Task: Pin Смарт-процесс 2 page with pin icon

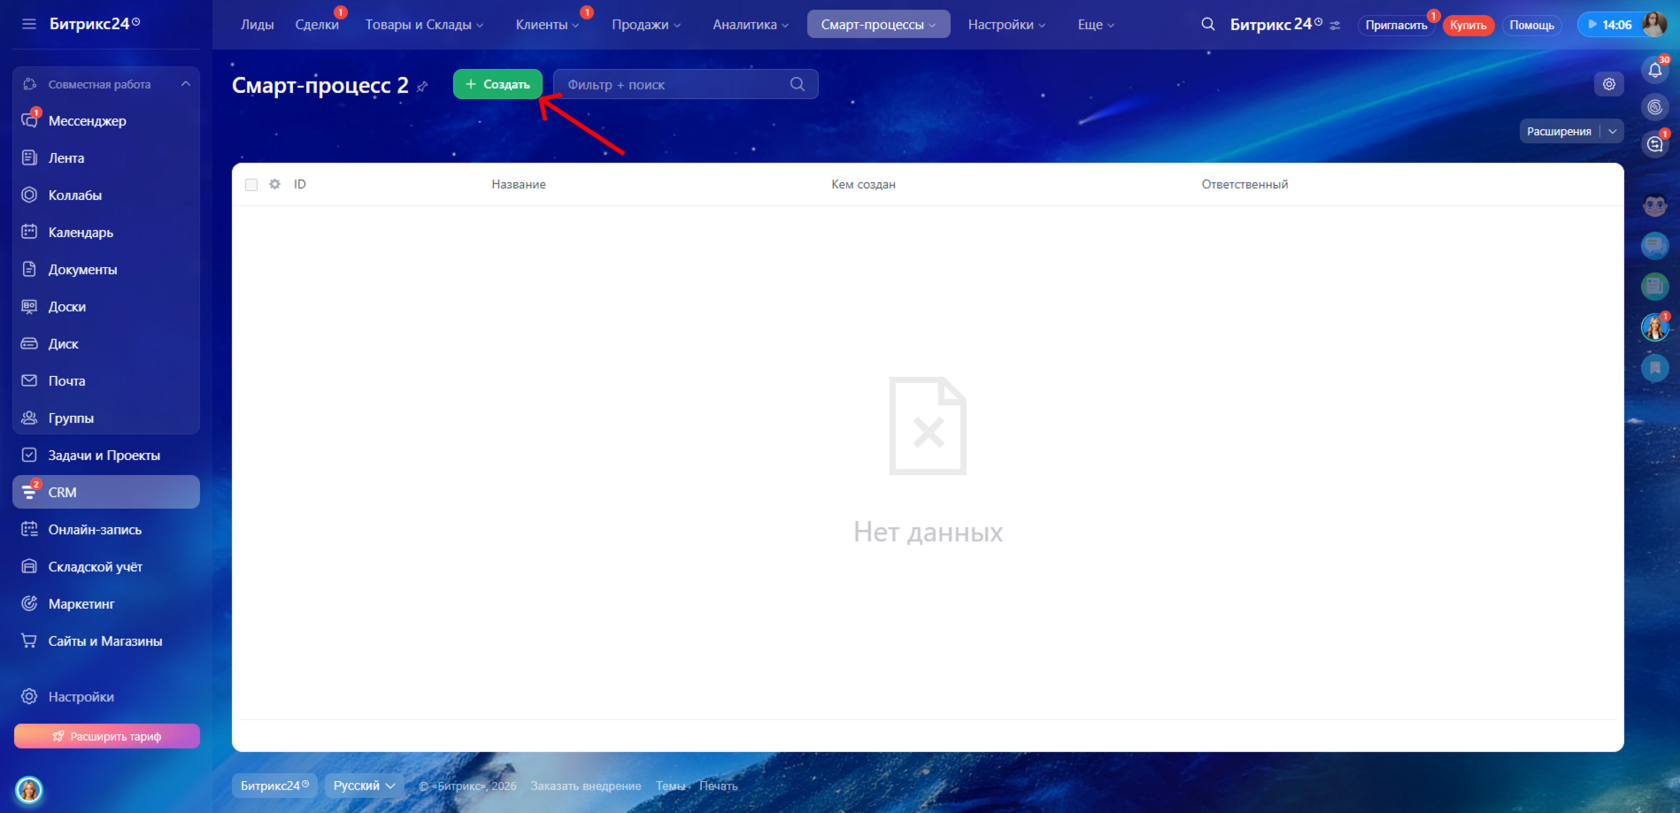Action: click(423, 87)
